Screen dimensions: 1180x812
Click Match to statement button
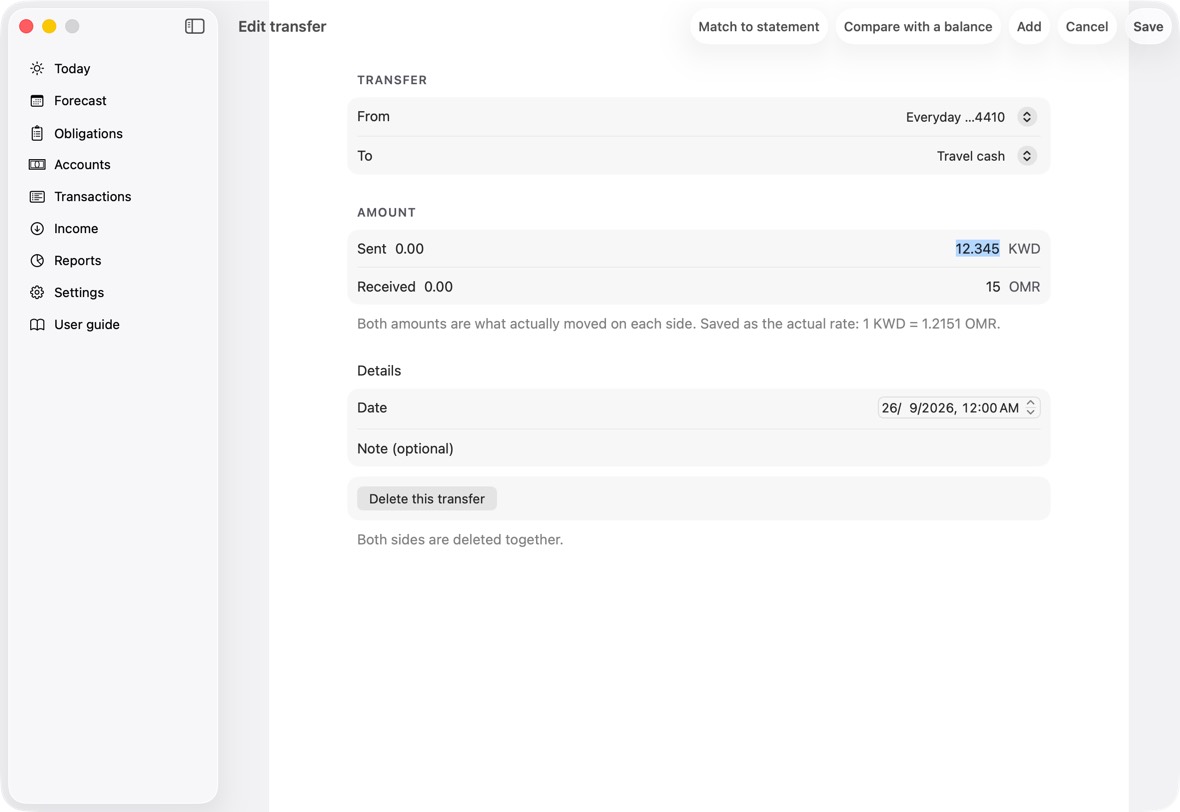[759, 26]
